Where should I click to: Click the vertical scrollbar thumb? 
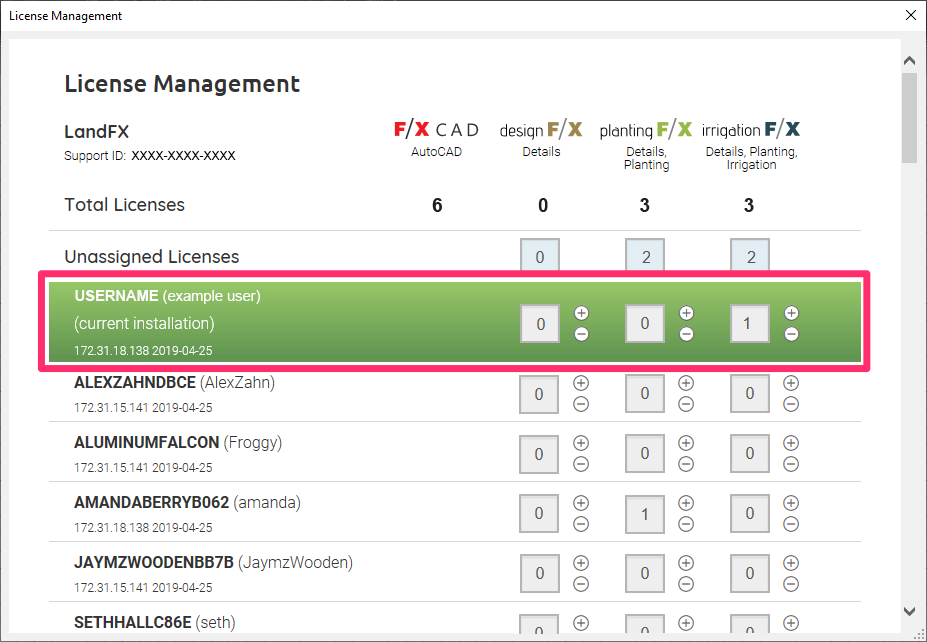point(909,118)
